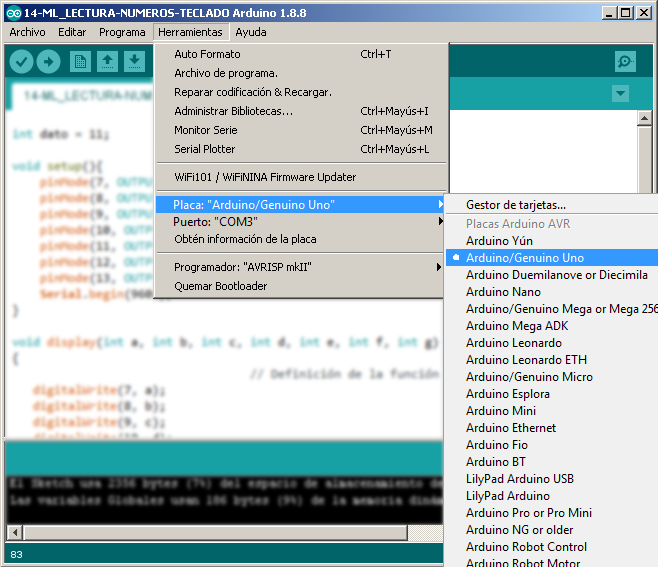The height and width of the screenshot is (567, 658).
Task: Click the New sketch toolbar icon
Action: coord(80,62)
